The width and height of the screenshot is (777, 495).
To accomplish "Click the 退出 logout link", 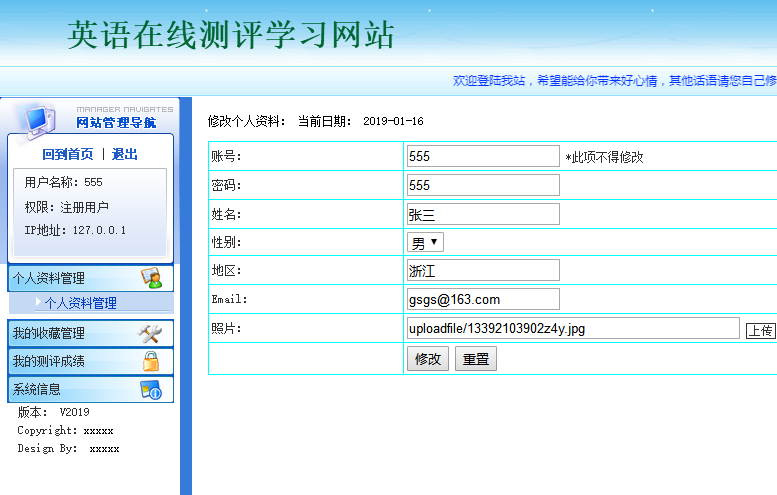I will tap(124, 155).
